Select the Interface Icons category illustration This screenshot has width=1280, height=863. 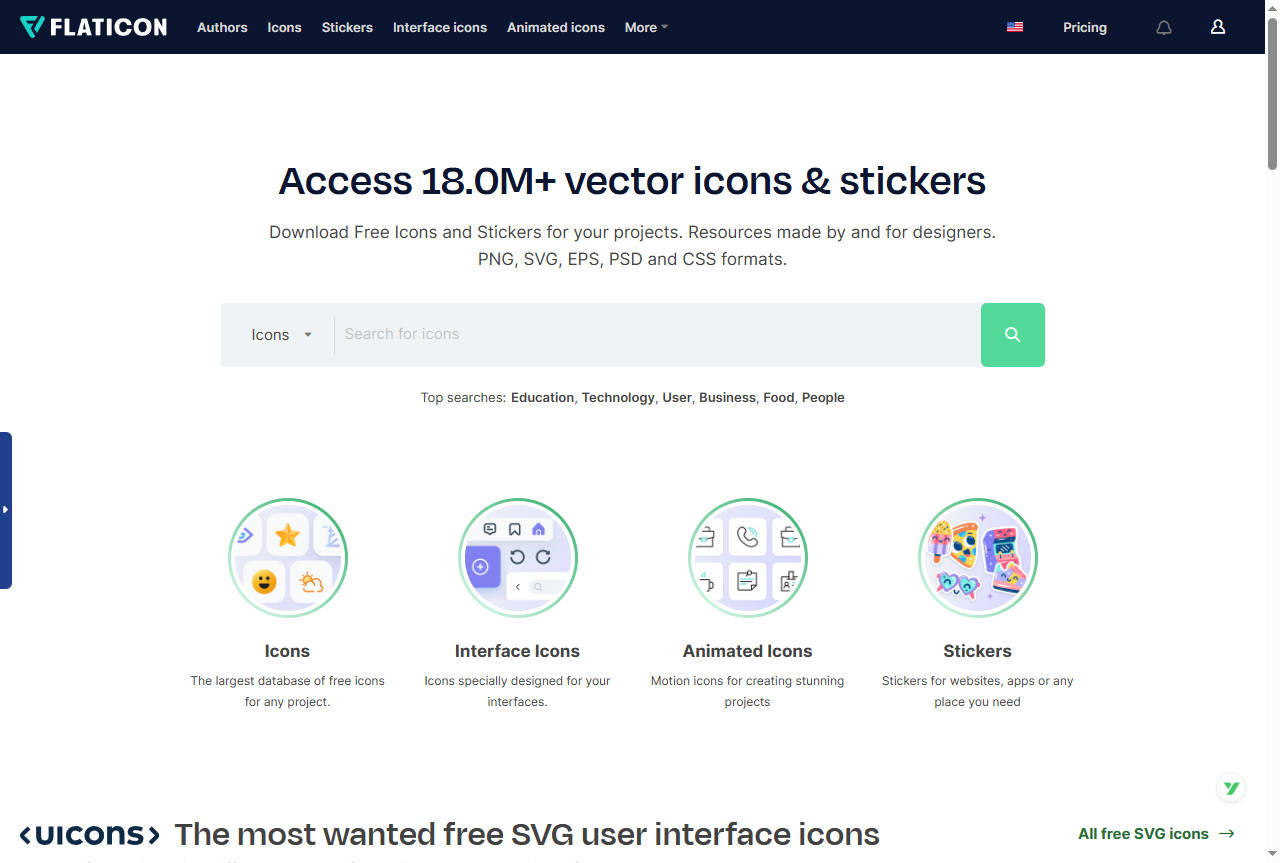pos(517,557)
